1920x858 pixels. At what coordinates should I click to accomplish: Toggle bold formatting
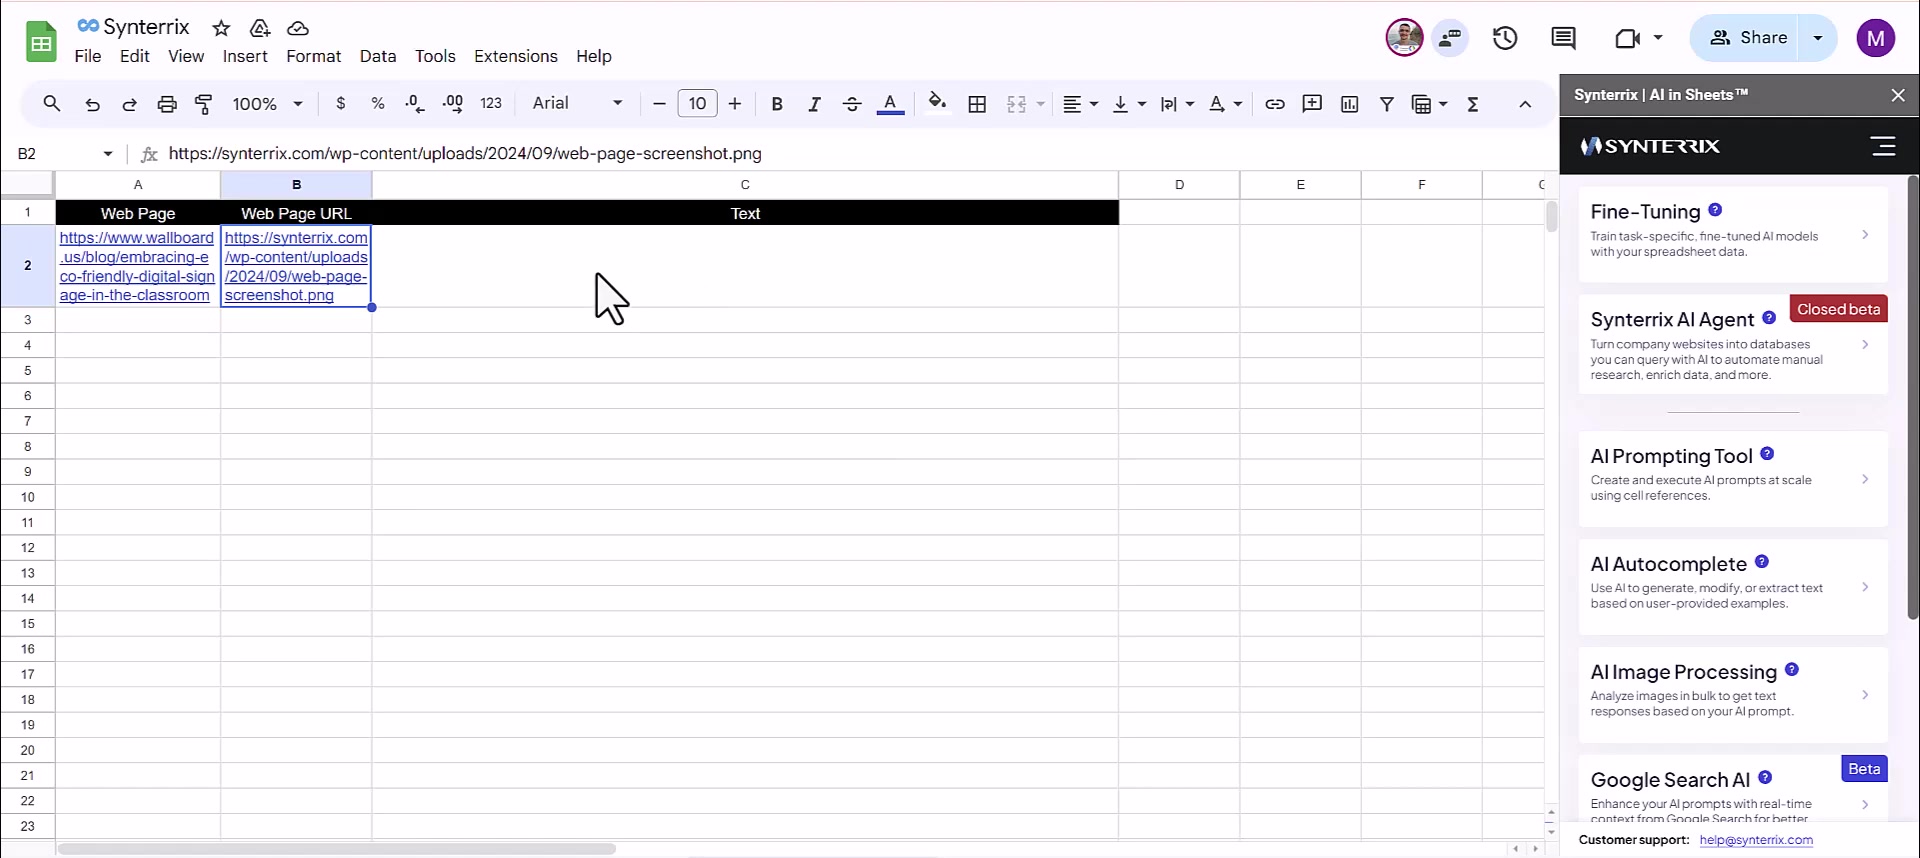[777, 104]
